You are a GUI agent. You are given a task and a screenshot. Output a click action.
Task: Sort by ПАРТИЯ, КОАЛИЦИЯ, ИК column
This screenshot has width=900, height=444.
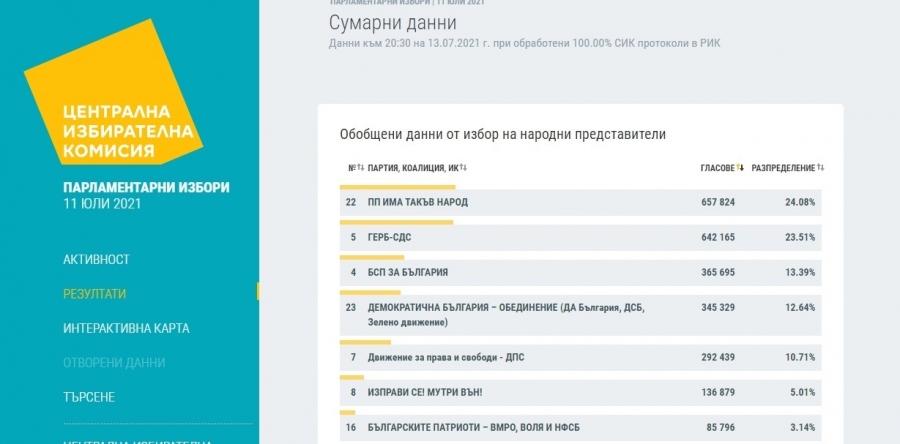pos(417,168)
